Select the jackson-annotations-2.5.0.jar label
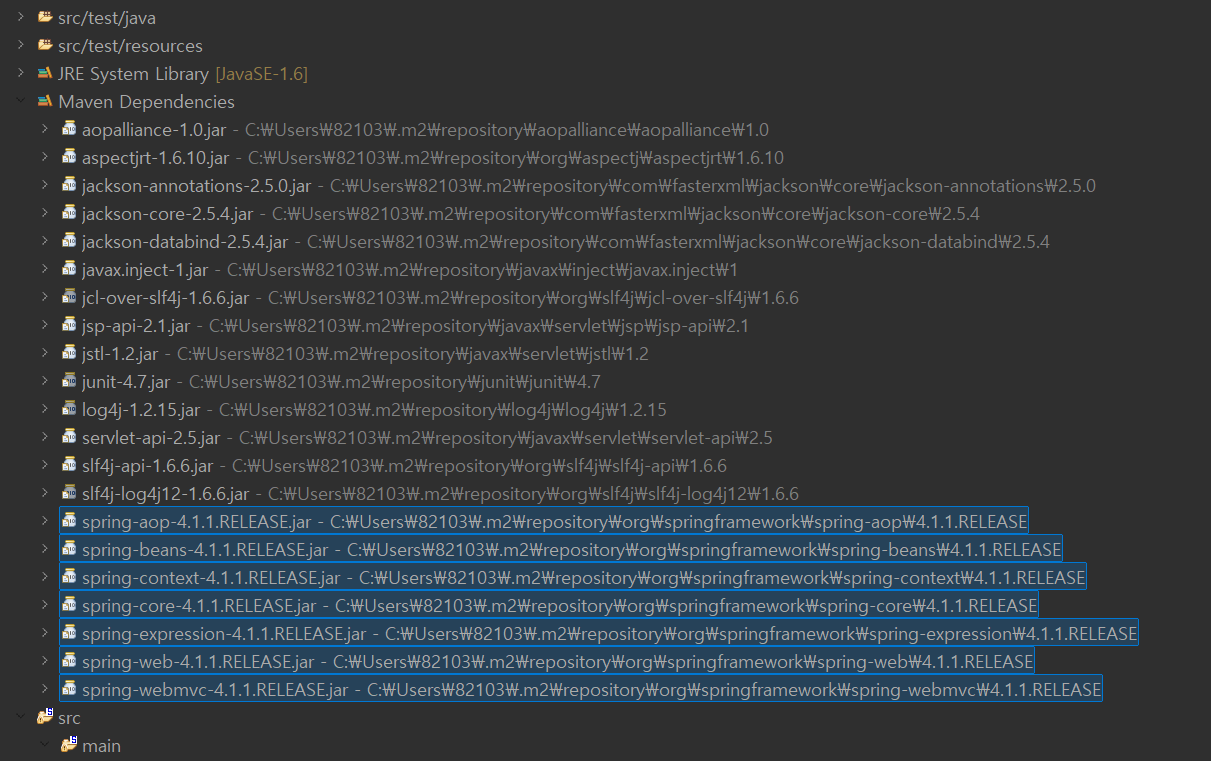1211x761 pixels. click(x=197, y=186)
